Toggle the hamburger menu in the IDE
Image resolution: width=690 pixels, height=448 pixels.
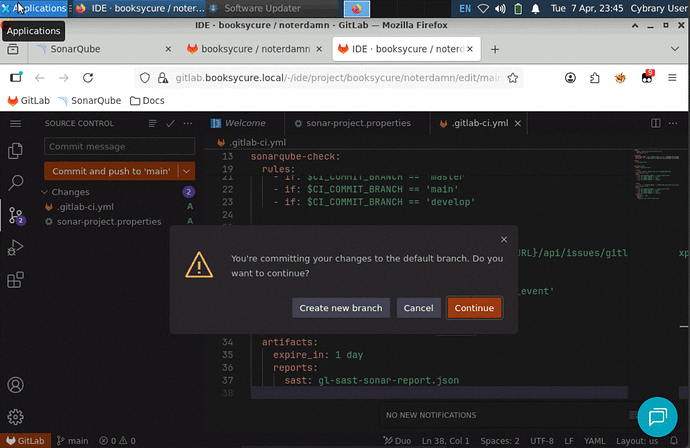click(15, 123)
